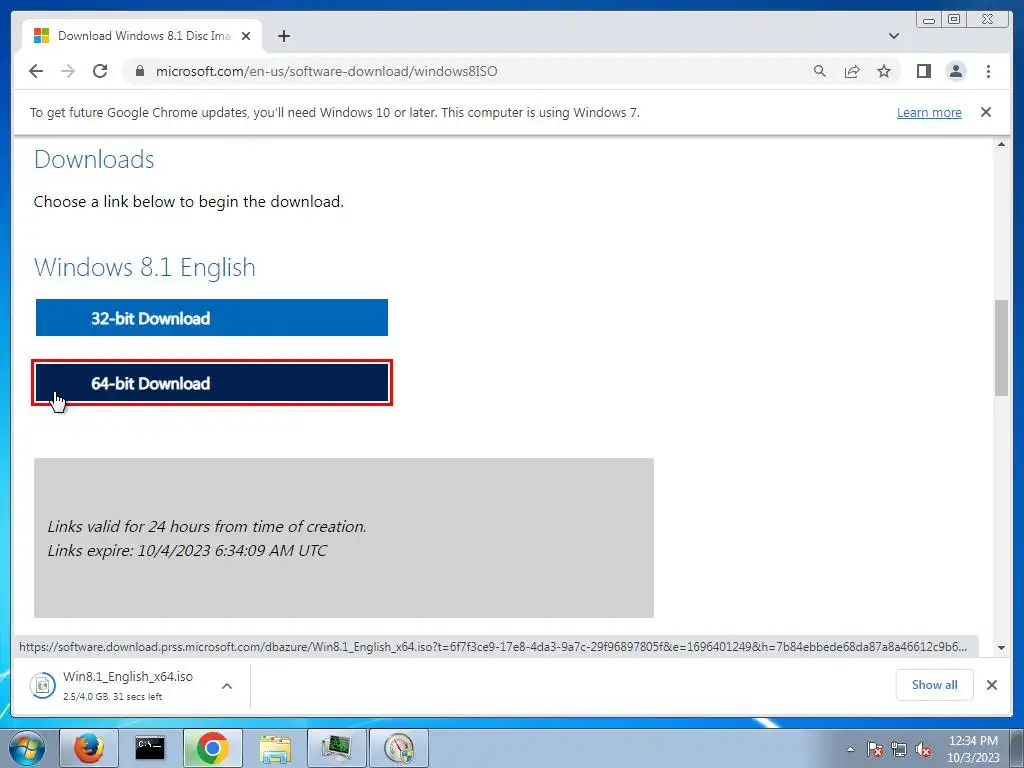Viewport: 1024px width, 768px height.
Task: Open the tab search chevron
Action: coord(893,36)
